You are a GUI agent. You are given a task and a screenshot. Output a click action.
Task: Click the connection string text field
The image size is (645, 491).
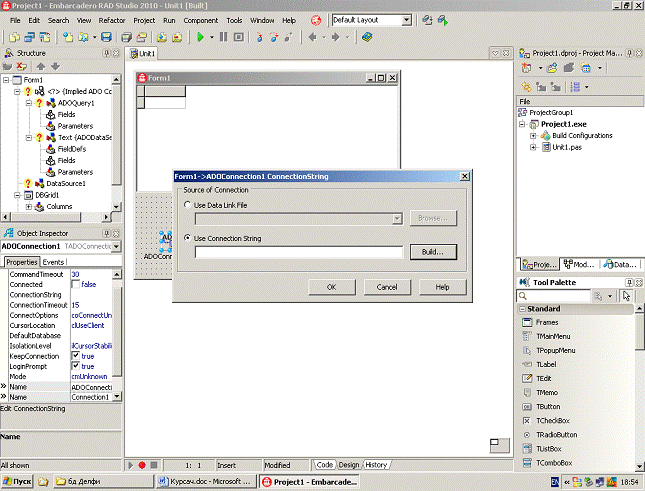point(298,252)
